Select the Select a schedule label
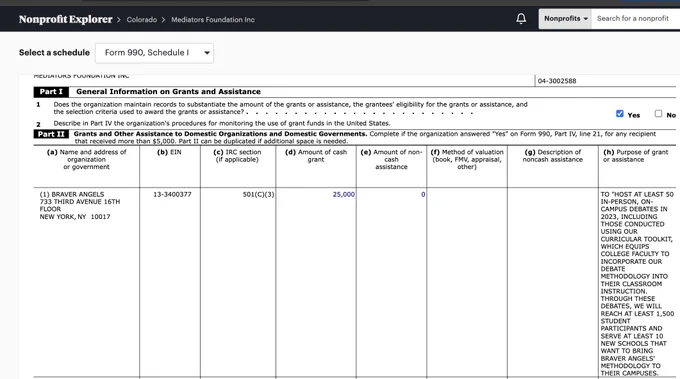The width and height of the screenshot is (680, 379). tap(54, 52)
